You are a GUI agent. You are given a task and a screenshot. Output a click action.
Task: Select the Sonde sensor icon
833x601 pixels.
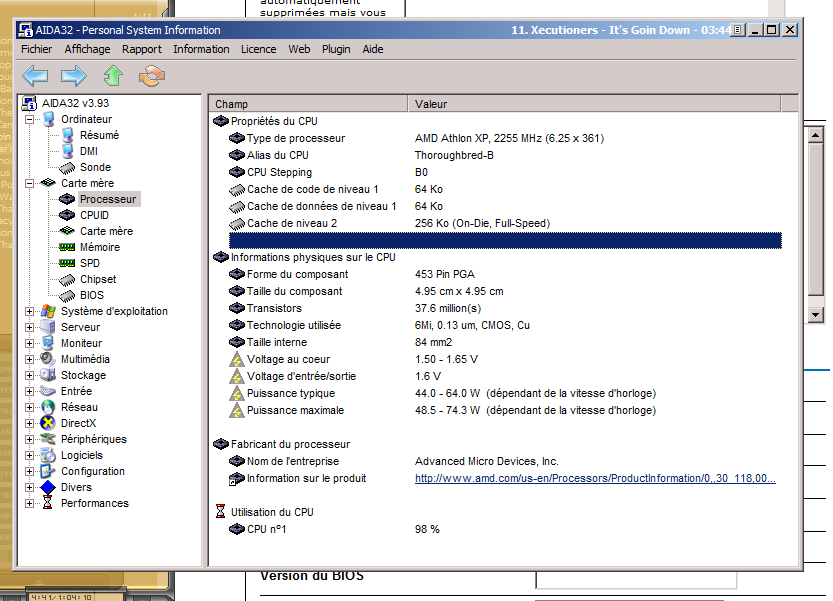click(x=67, y=167)
